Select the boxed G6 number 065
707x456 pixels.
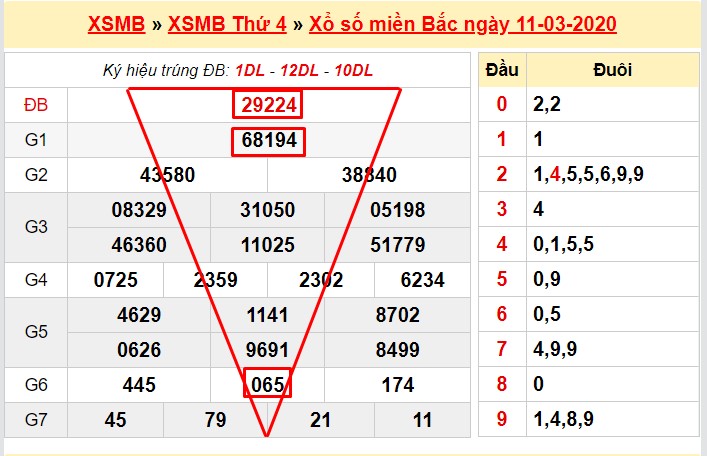point(268,383)
